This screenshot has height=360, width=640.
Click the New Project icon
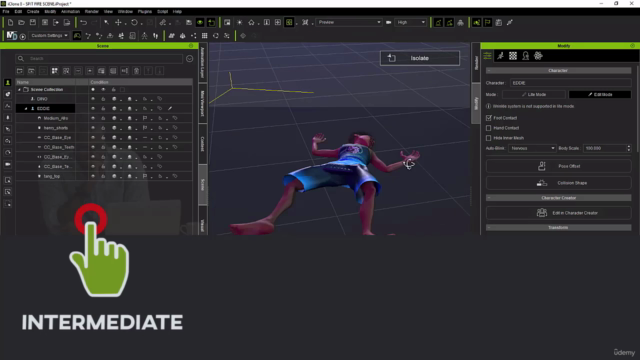[10, 22]
